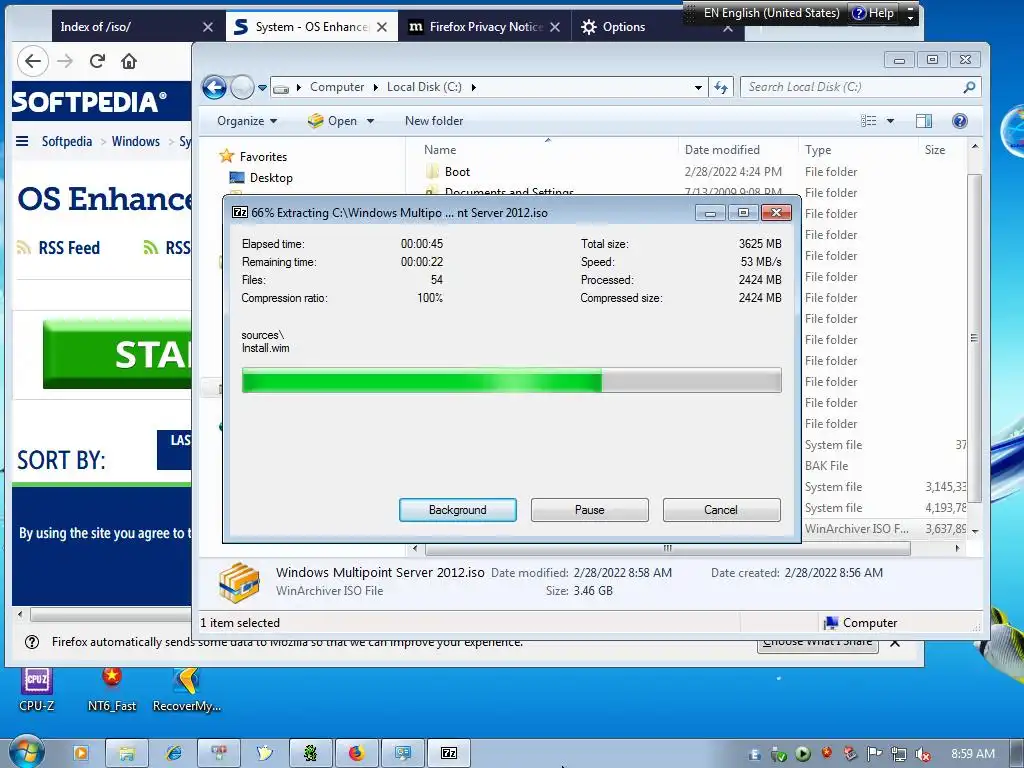Switch to 7-Zip taskbar button
Image resolution: width=1024 pixels, height=768 pixels.
[x=449, y=754]
